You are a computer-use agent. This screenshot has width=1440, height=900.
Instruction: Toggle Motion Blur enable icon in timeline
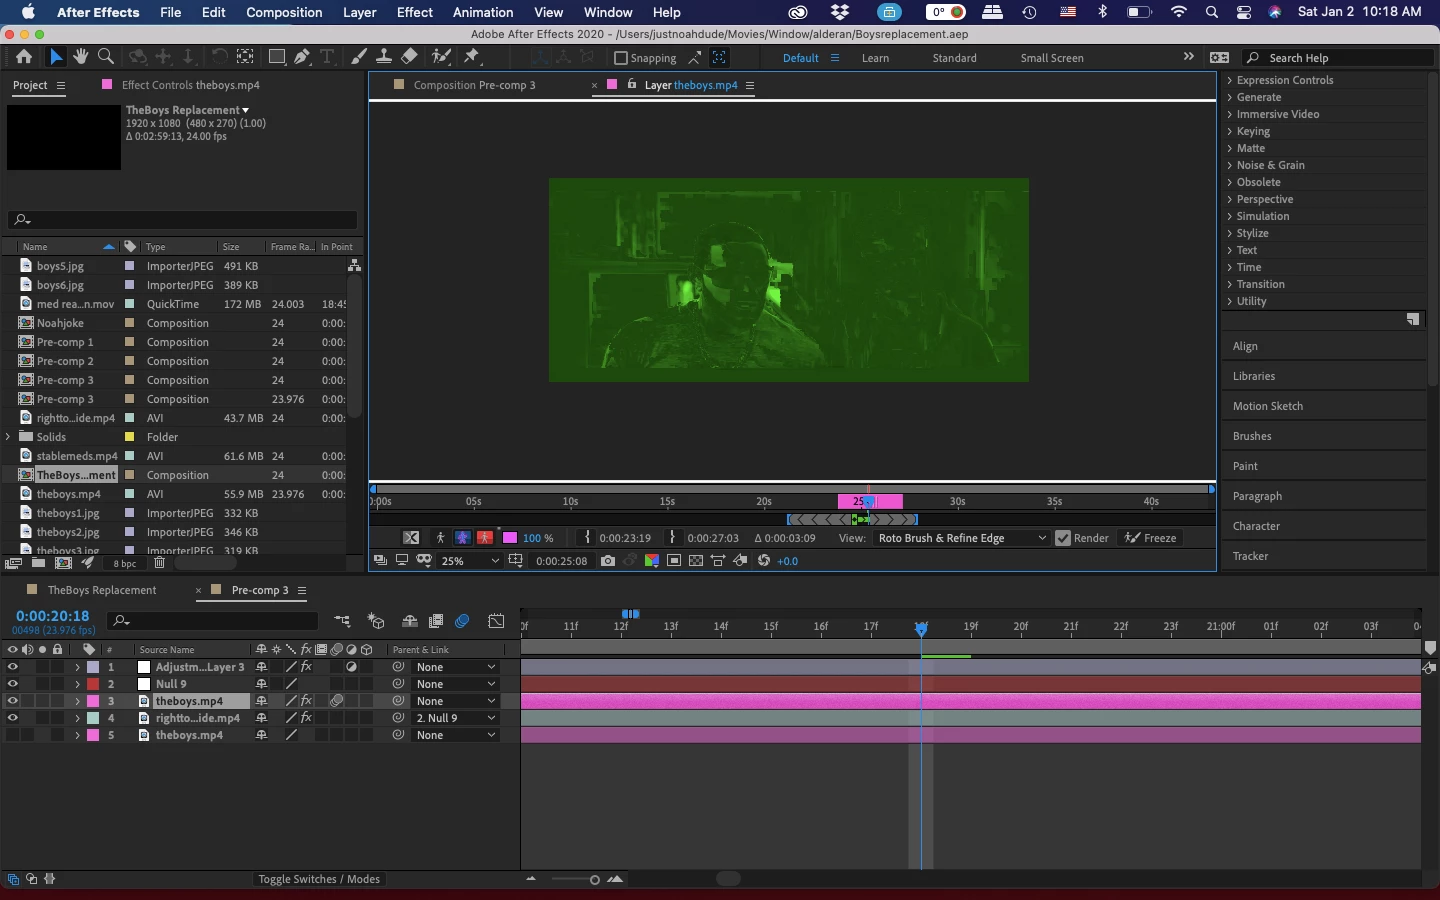point(462,621)
